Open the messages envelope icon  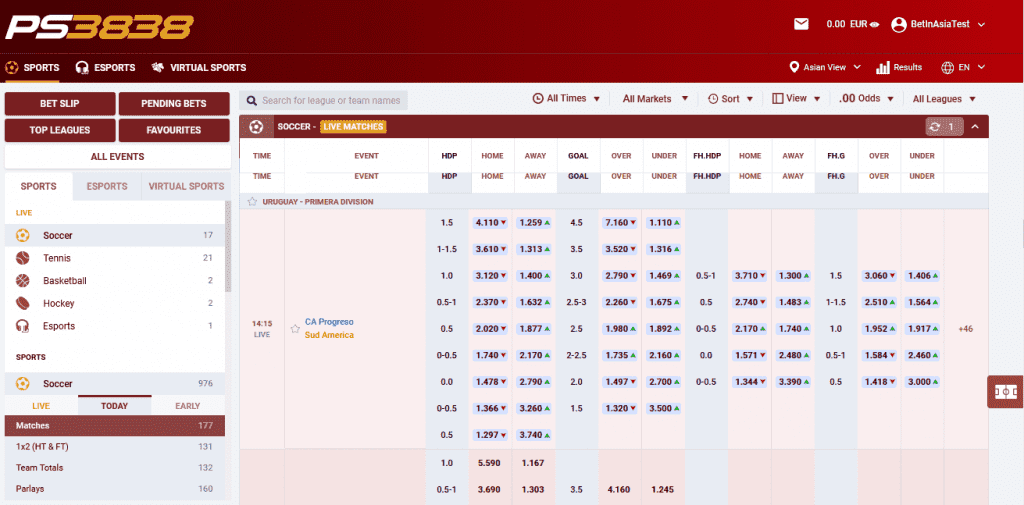click(x=800, y=24)
